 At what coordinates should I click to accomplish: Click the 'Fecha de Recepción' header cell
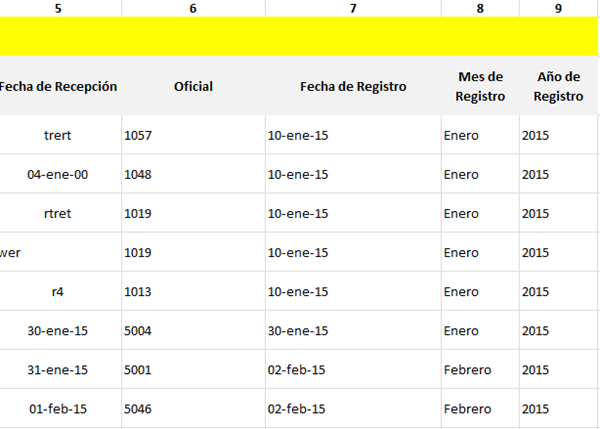58,86
